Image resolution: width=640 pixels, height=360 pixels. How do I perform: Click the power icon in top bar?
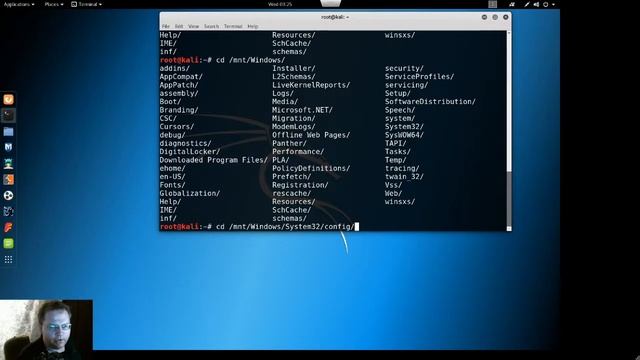(x=546, y=4)
